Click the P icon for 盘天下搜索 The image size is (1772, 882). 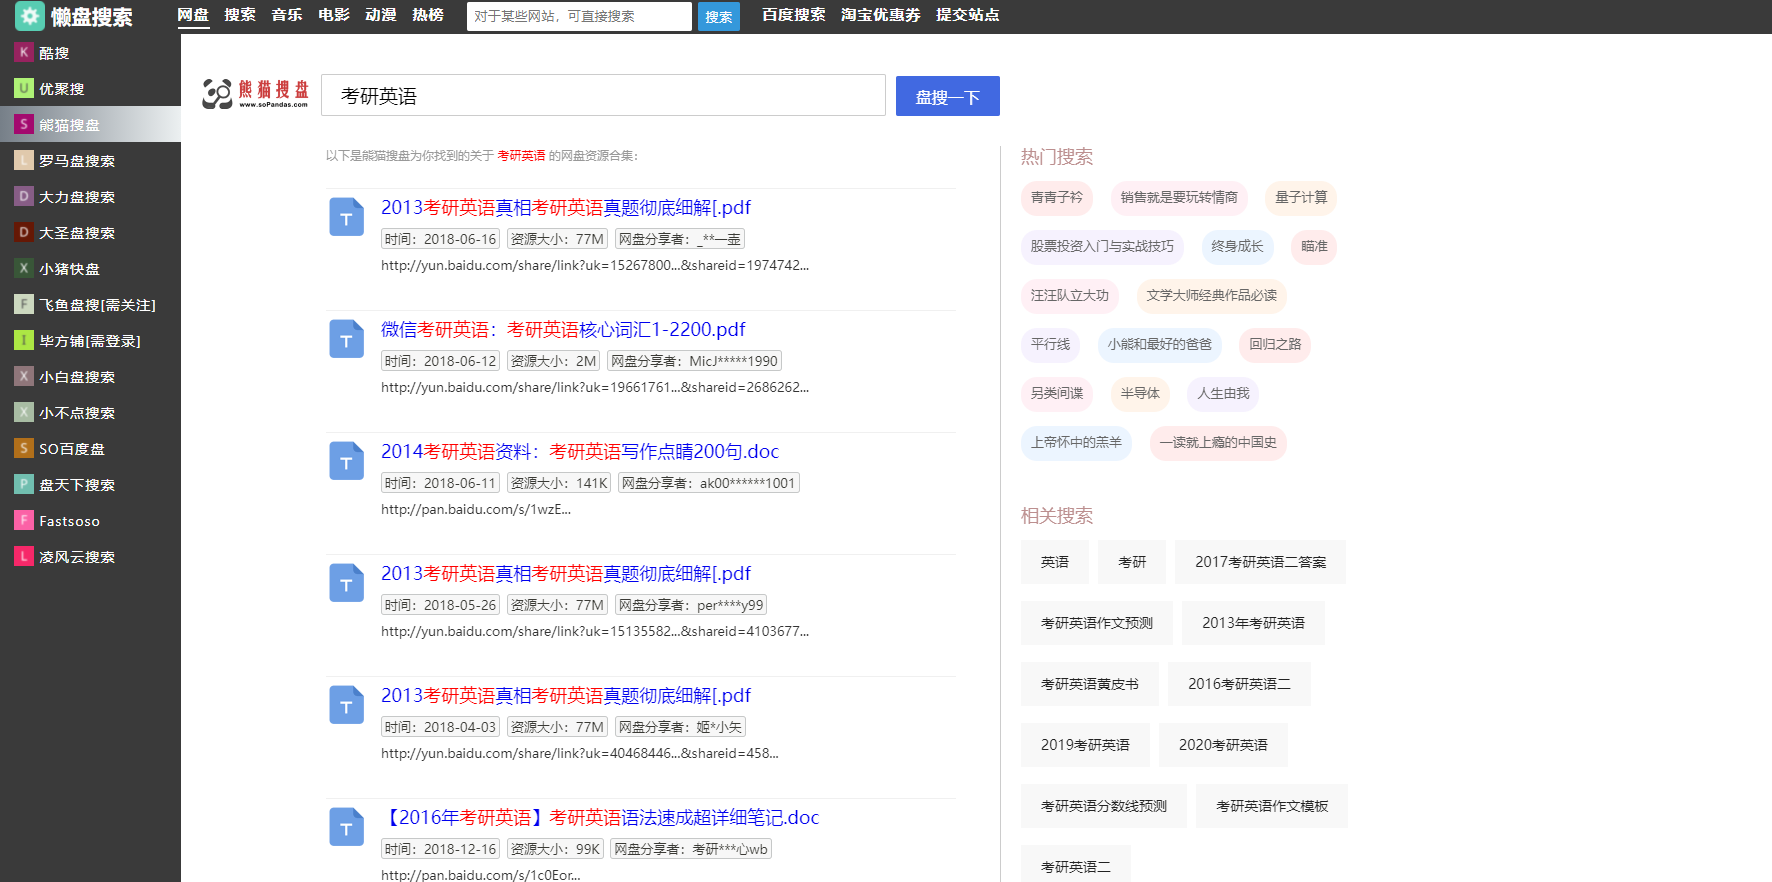(24, 484)
